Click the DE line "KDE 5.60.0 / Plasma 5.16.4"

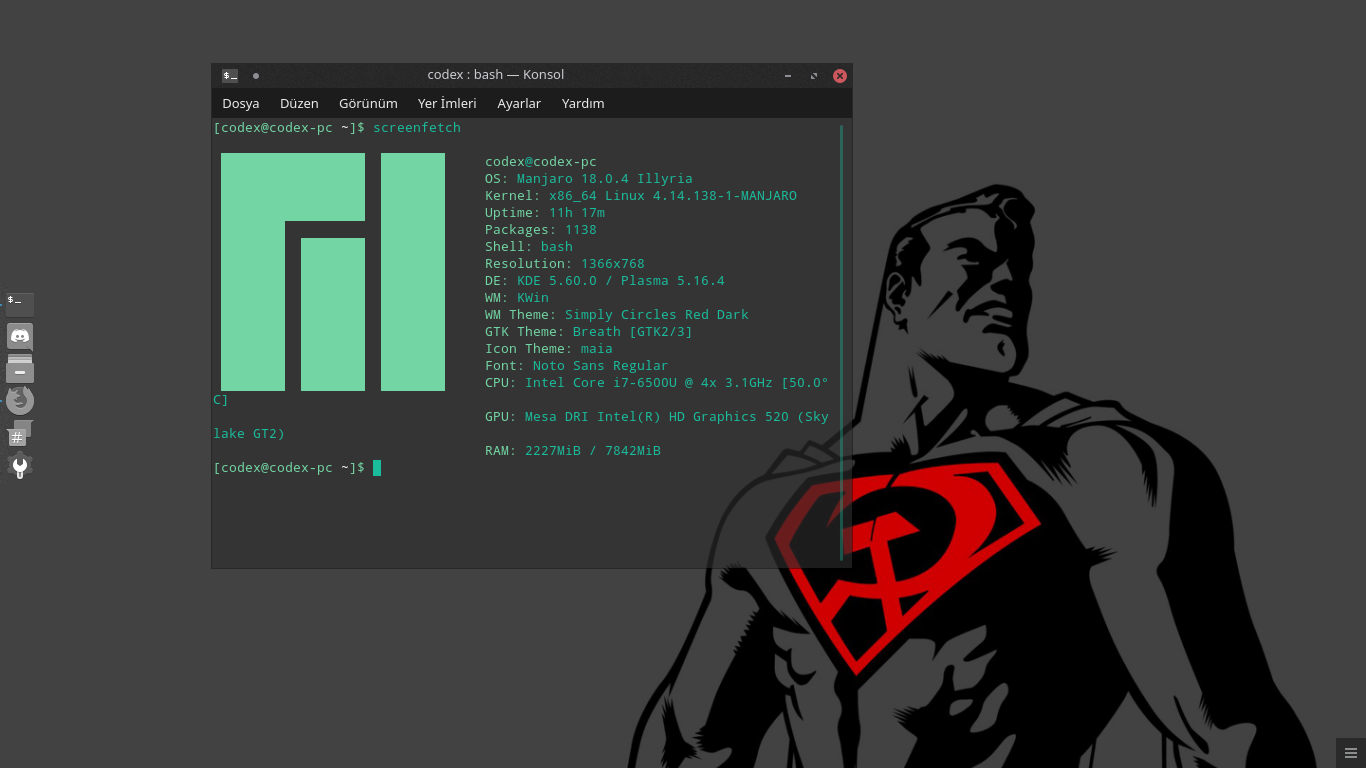pyautogui.click(x=621, y=281)
